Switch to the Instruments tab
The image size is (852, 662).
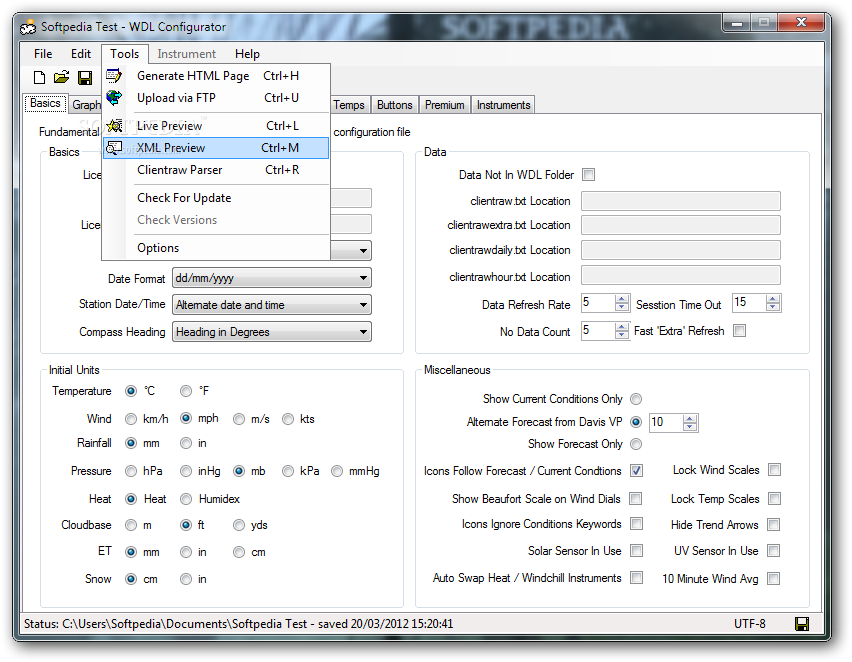(x=503, y=105)
